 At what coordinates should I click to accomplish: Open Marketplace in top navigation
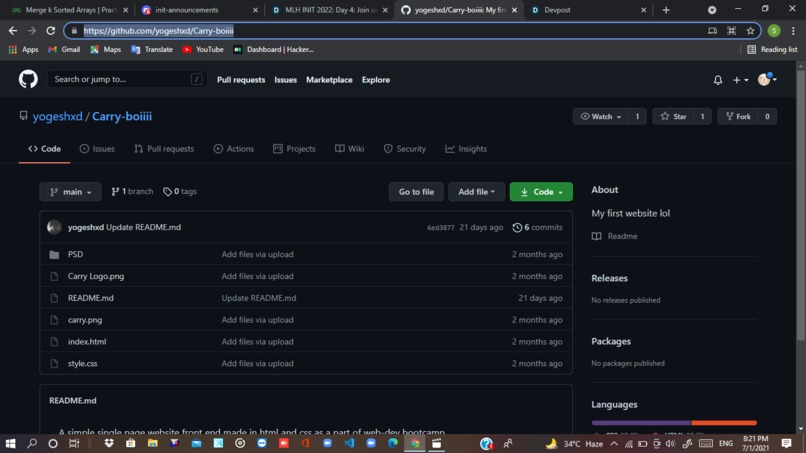329,80
